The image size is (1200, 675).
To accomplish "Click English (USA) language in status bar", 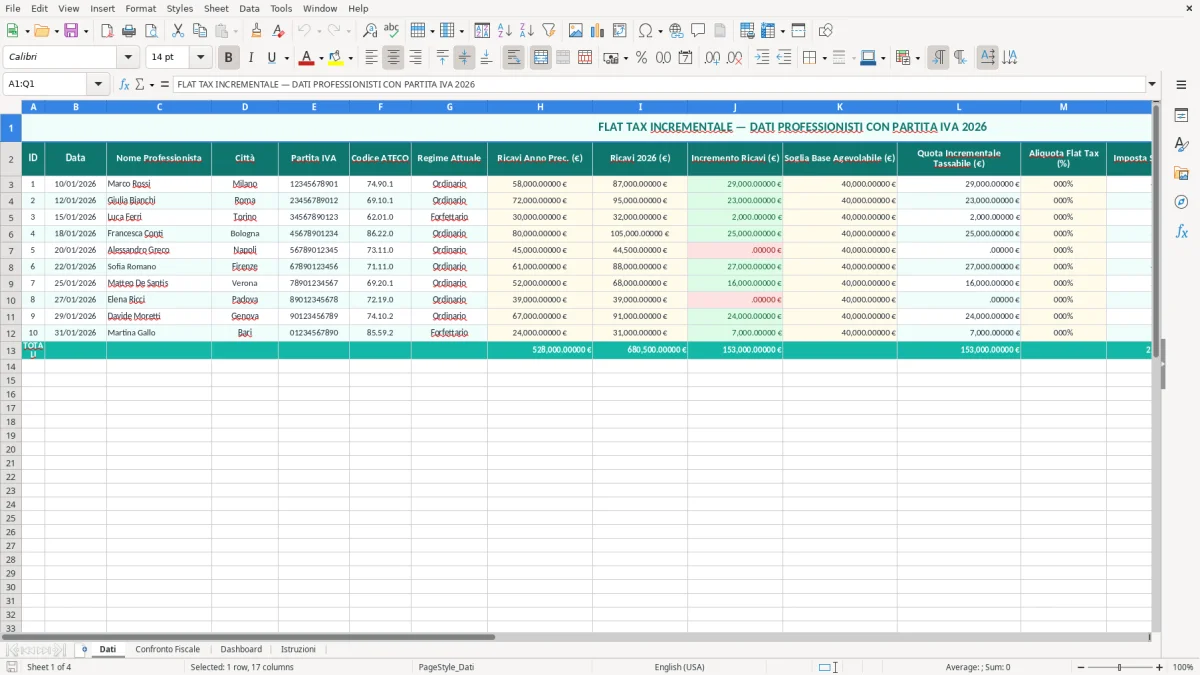I will [x=680, y=667].
